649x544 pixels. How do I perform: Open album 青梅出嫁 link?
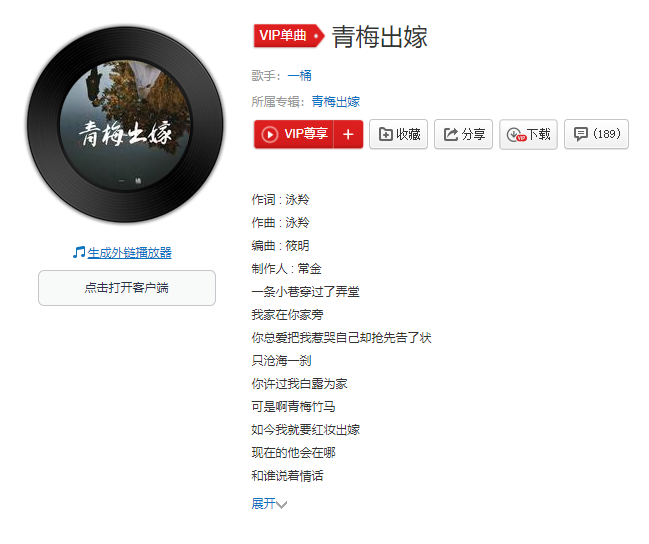tap(336, 101)
